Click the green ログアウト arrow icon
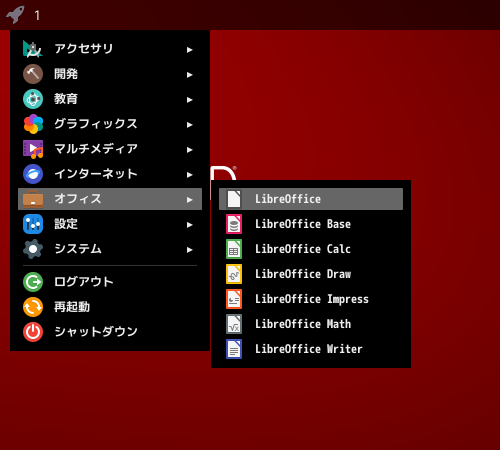500x450 pixels. tap(33, 282)
